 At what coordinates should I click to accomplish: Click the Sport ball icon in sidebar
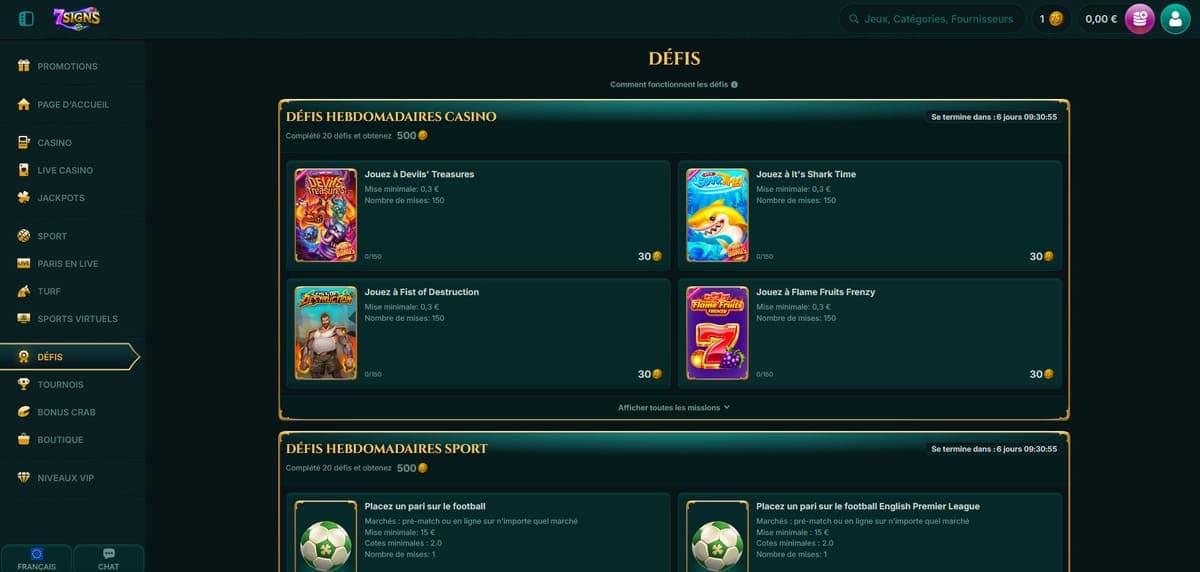[24, 236]
